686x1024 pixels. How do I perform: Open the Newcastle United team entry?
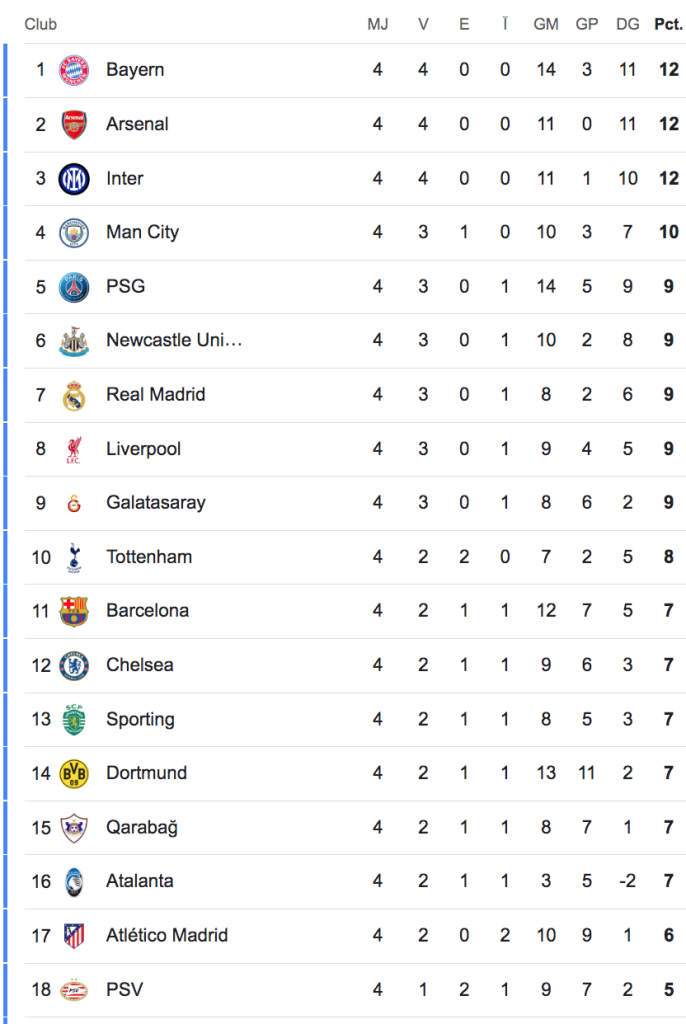[174, 341]
